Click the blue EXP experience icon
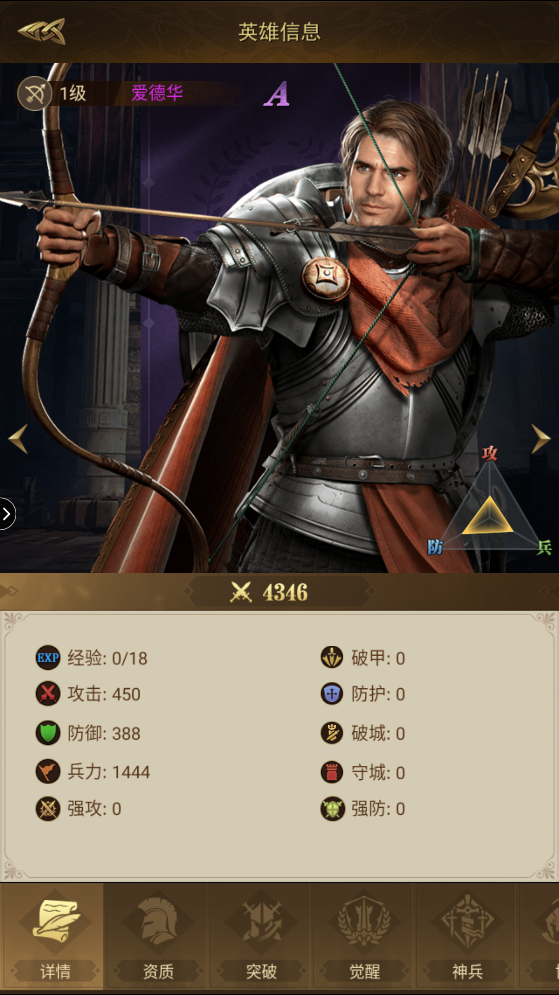The width and height of the screenshot is (559, 995). point(48,658)
